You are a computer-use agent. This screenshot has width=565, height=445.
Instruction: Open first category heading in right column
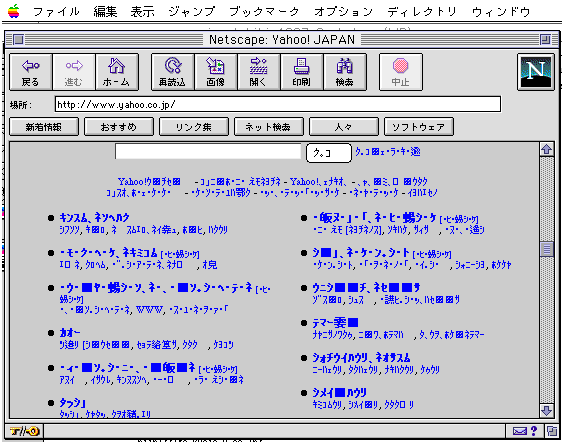[375, 217]
